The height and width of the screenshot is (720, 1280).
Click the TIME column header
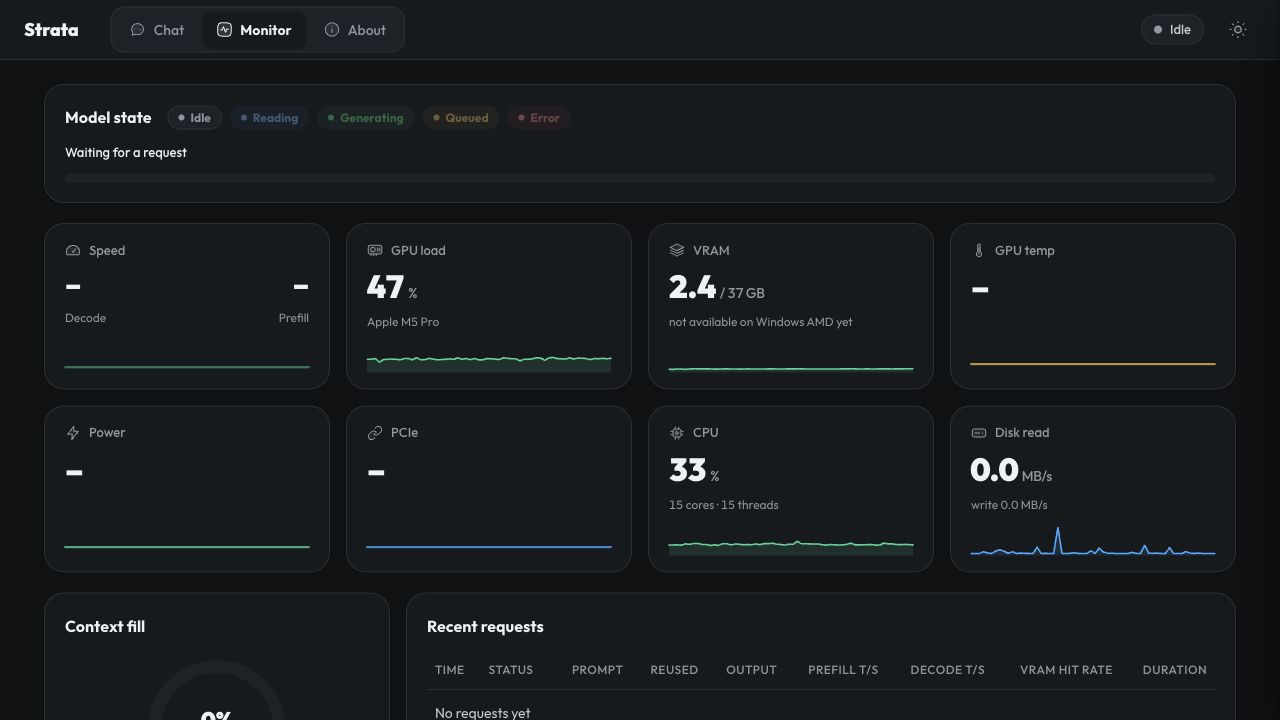point(450,670)
